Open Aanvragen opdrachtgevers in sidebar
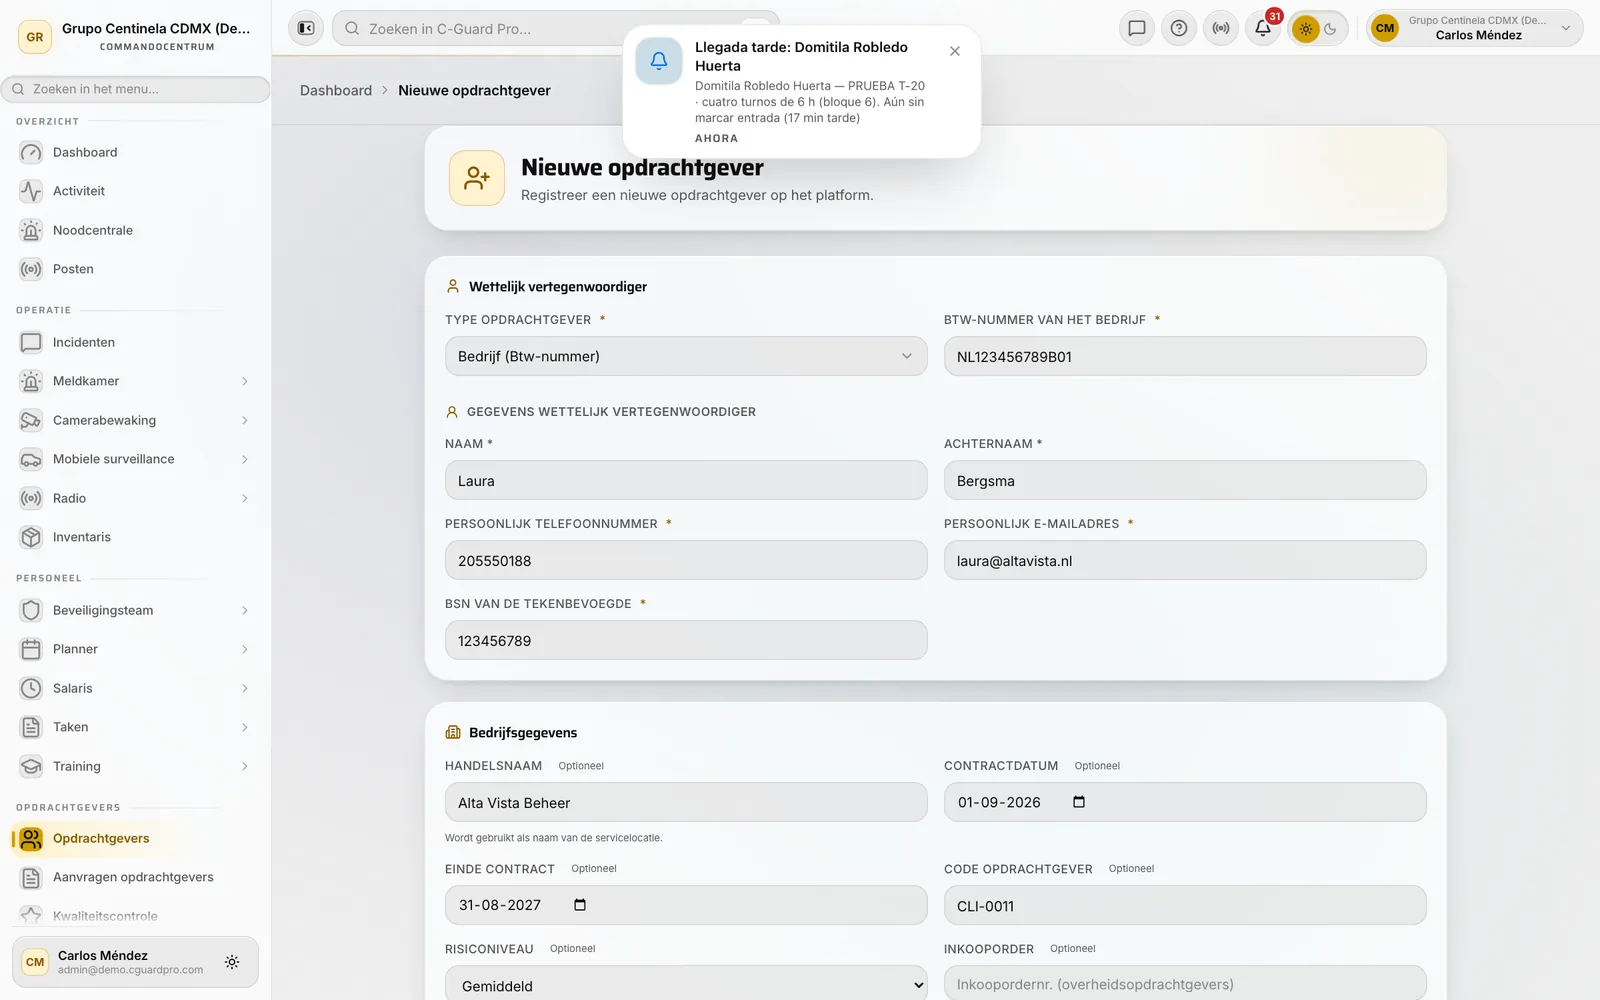1600x1000 pixels. pyautogui.click(x=135, y=877)
